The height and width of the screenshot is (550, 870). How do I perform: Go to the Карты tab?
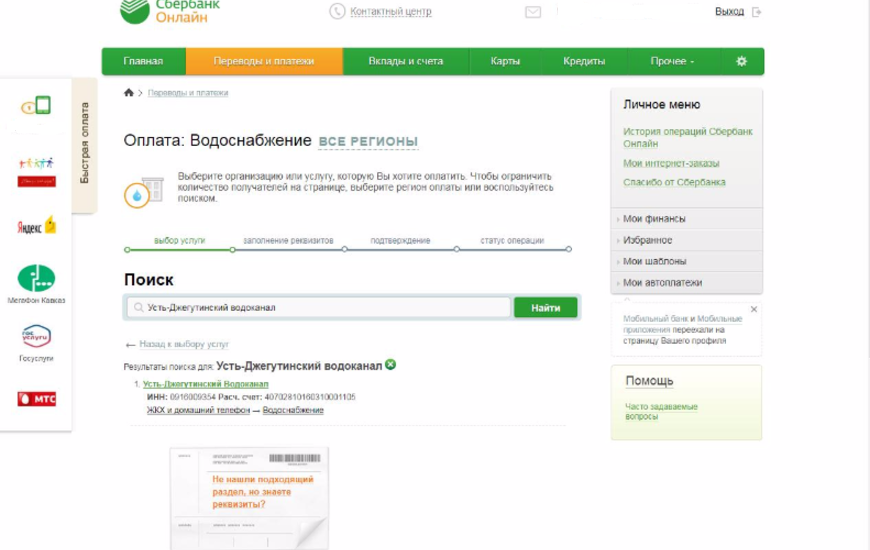coord(505,61)
